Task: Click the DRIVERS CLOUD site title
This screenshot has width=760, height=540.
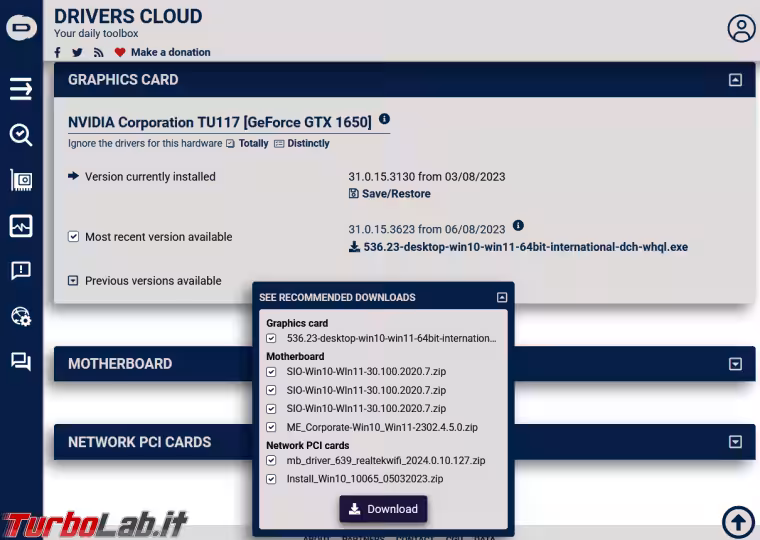Action: [128, 16]
